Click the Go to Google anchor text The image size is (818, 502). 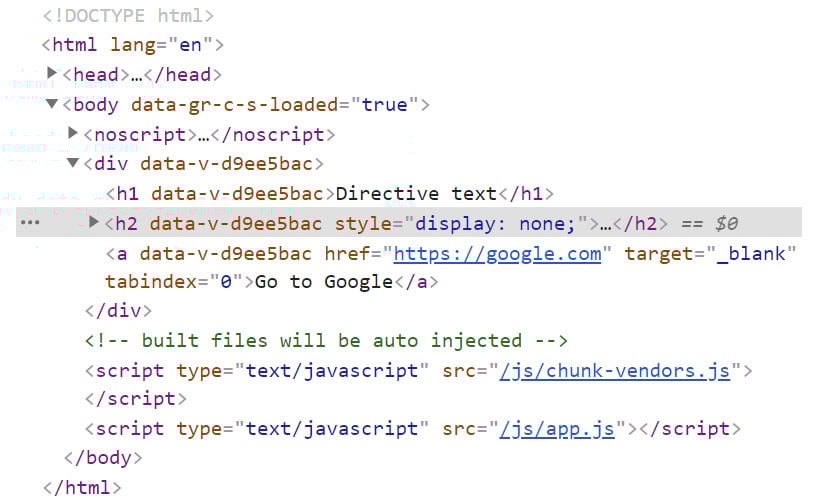(323, 282)
